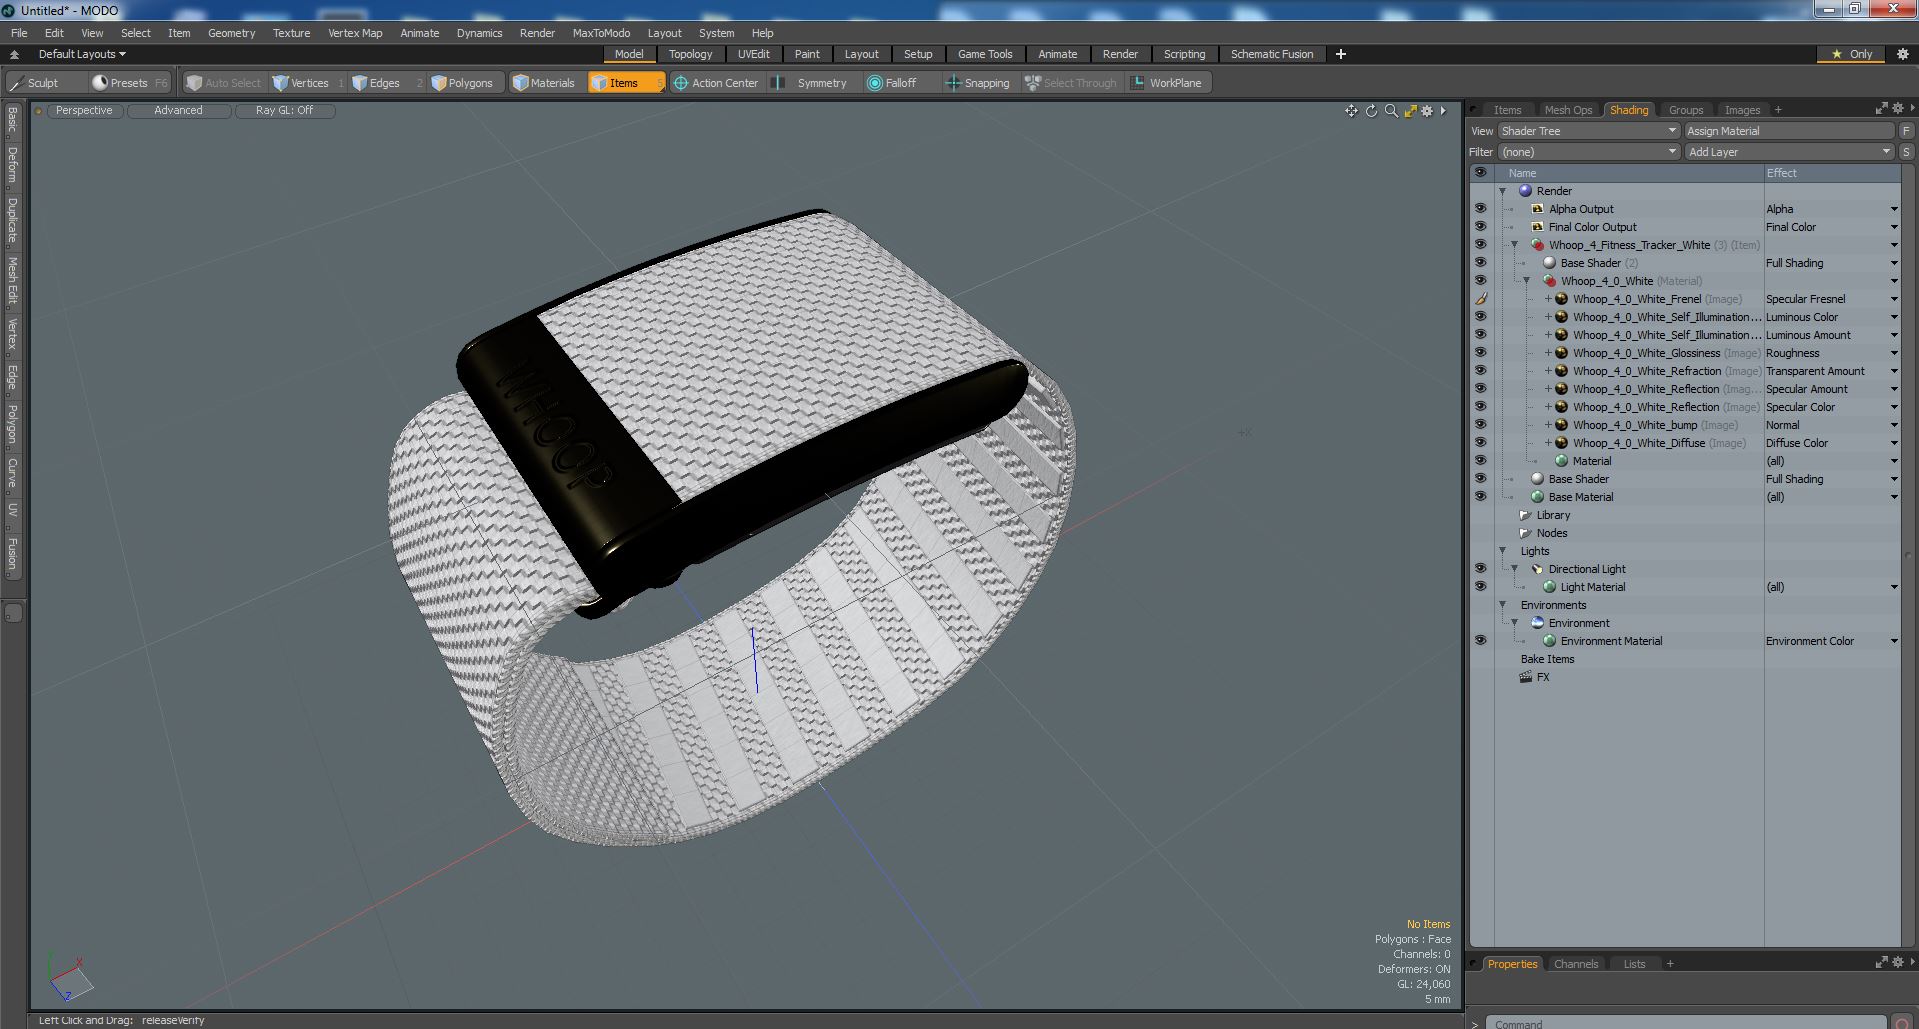Open the MaxToModo menu
Screen dimensions: 1919x1029
pyautogui.click(x=601, y=33)
